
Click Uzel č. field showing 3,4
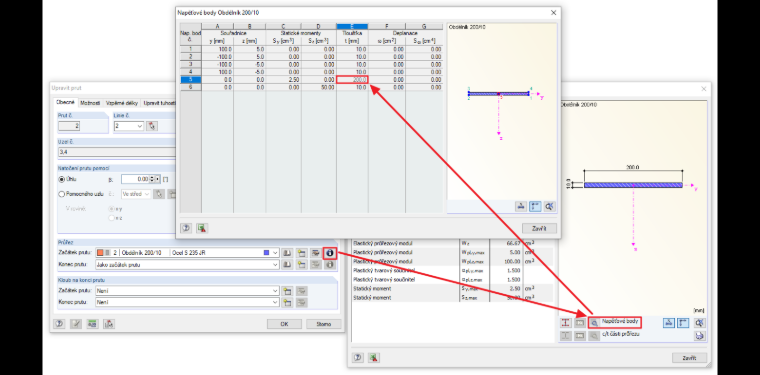116,152
